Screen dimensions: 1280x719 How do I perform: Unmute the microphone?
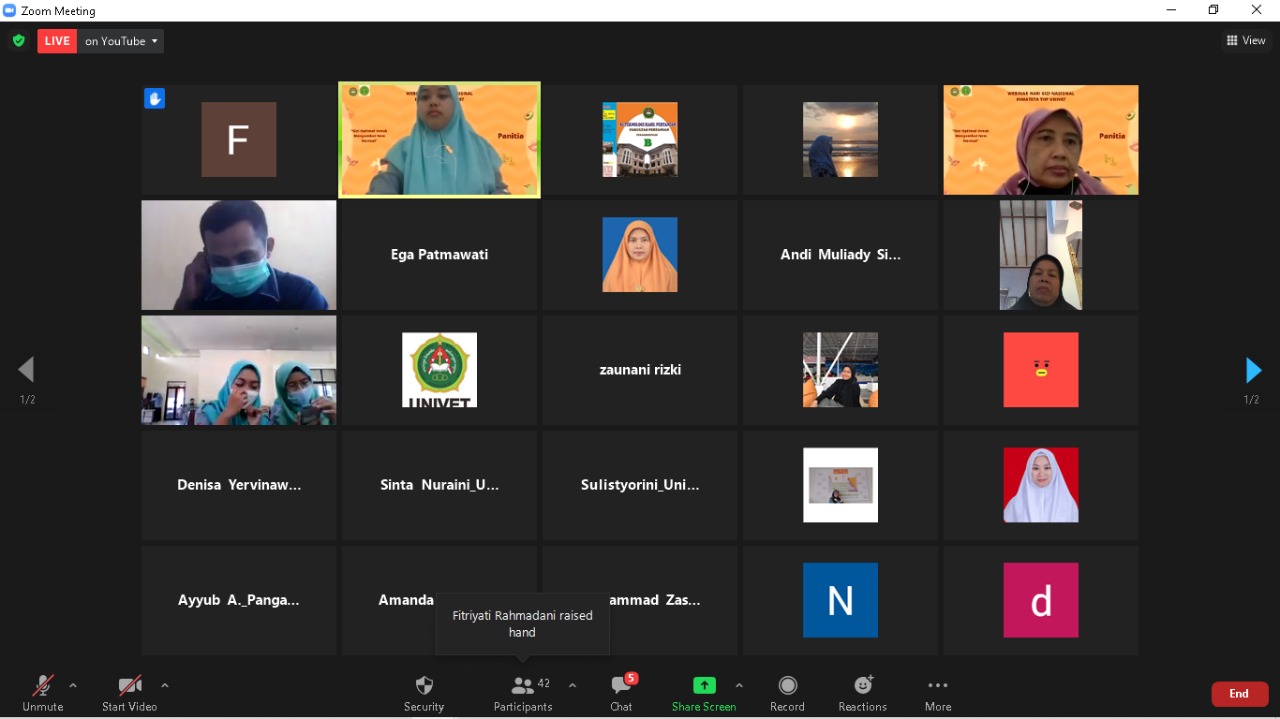coord(42,693)
